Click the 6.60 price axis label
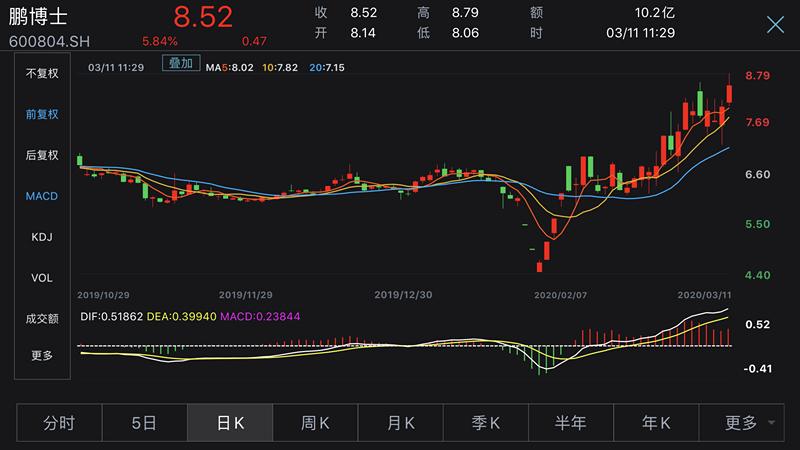Image resolution: width=800 pixels, height=450 pixels. click(x=758, y=174)
